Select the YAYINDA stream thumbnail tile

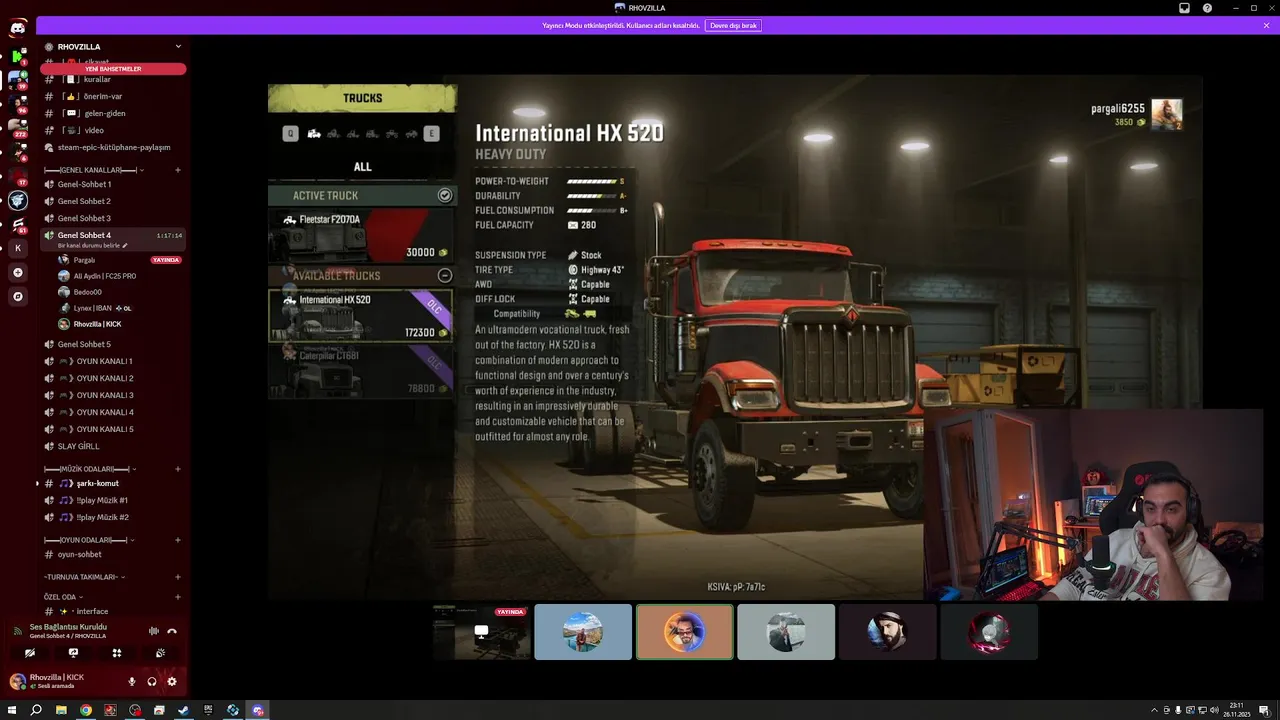coord(482,632)
